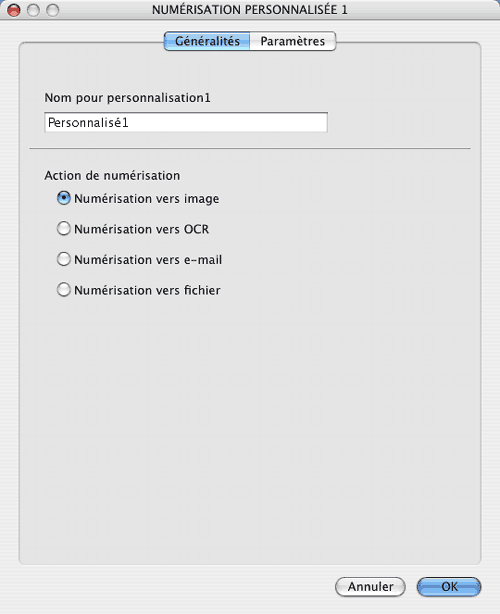
Task: Click the 'Action de numérisation' heading
Action: pyautogui.click(x=112, y=175)
